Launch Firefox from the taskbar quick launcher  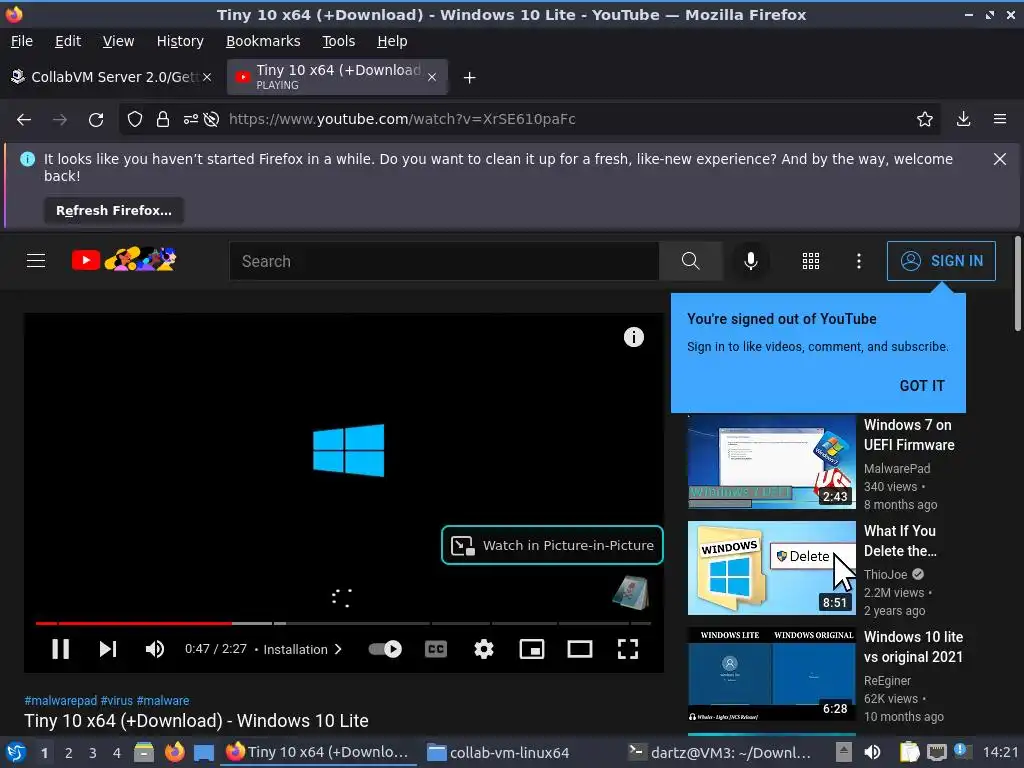click(x=174, y=753)
